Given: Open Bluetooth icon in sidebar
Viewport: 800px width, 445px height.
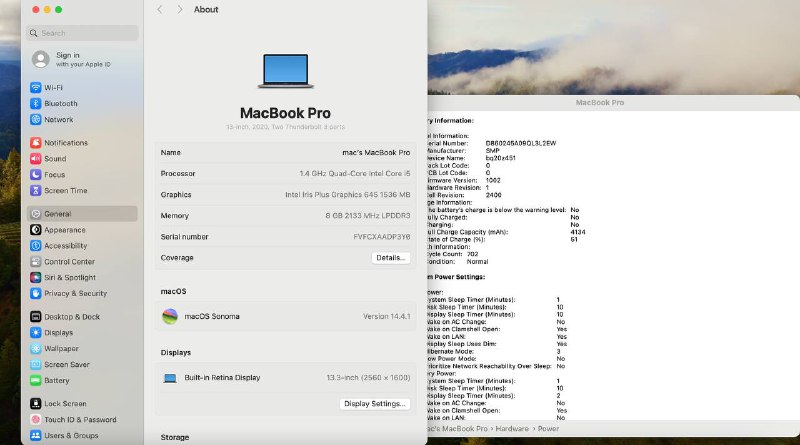Looking at the screenshot, I should pyautogui.click(x=36, y=104).
